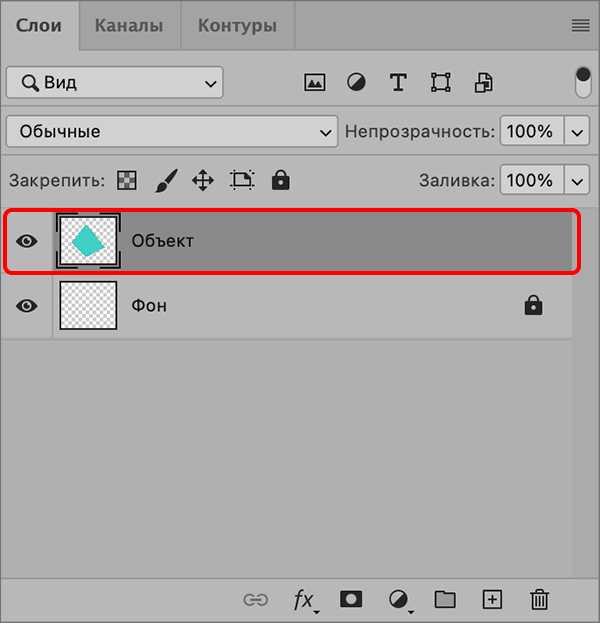Screen dimensions: 600x623
Task: Filter layers by type (T) icon
Action: coord(398,82)
